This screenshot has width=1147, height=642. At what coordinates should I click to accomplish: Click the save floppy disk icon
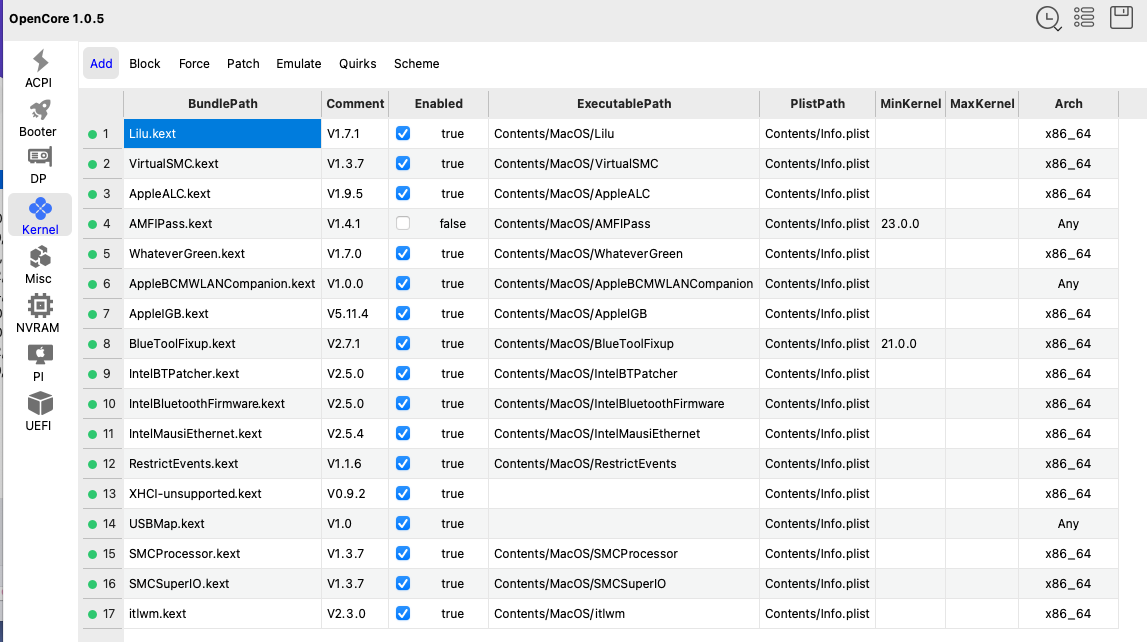pos(1122,18)
